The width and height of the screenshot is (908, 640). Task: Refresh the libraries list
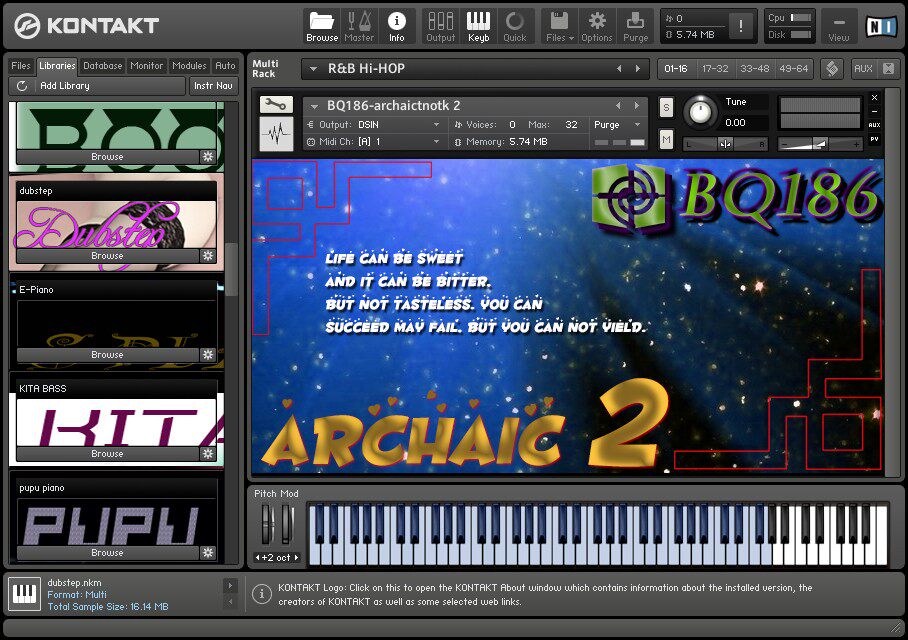(22, 86)
